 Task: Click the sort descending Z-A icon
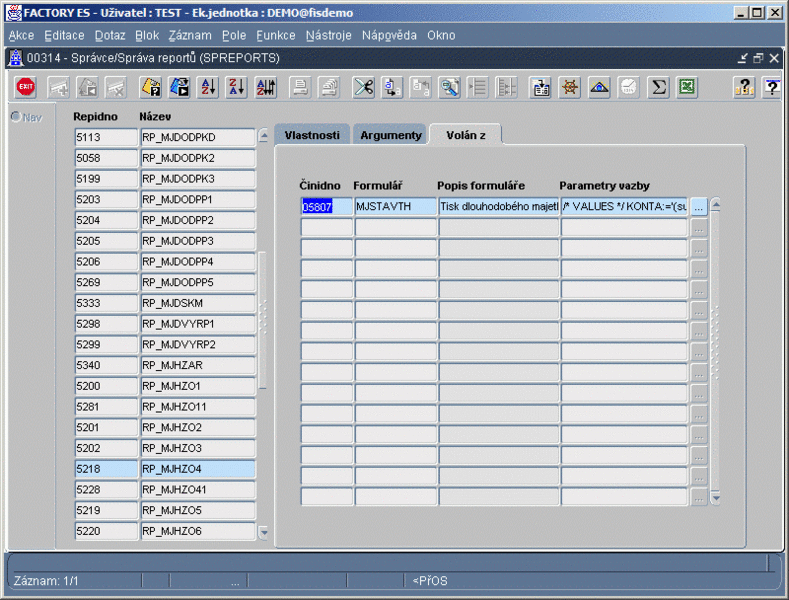[236, 88]
